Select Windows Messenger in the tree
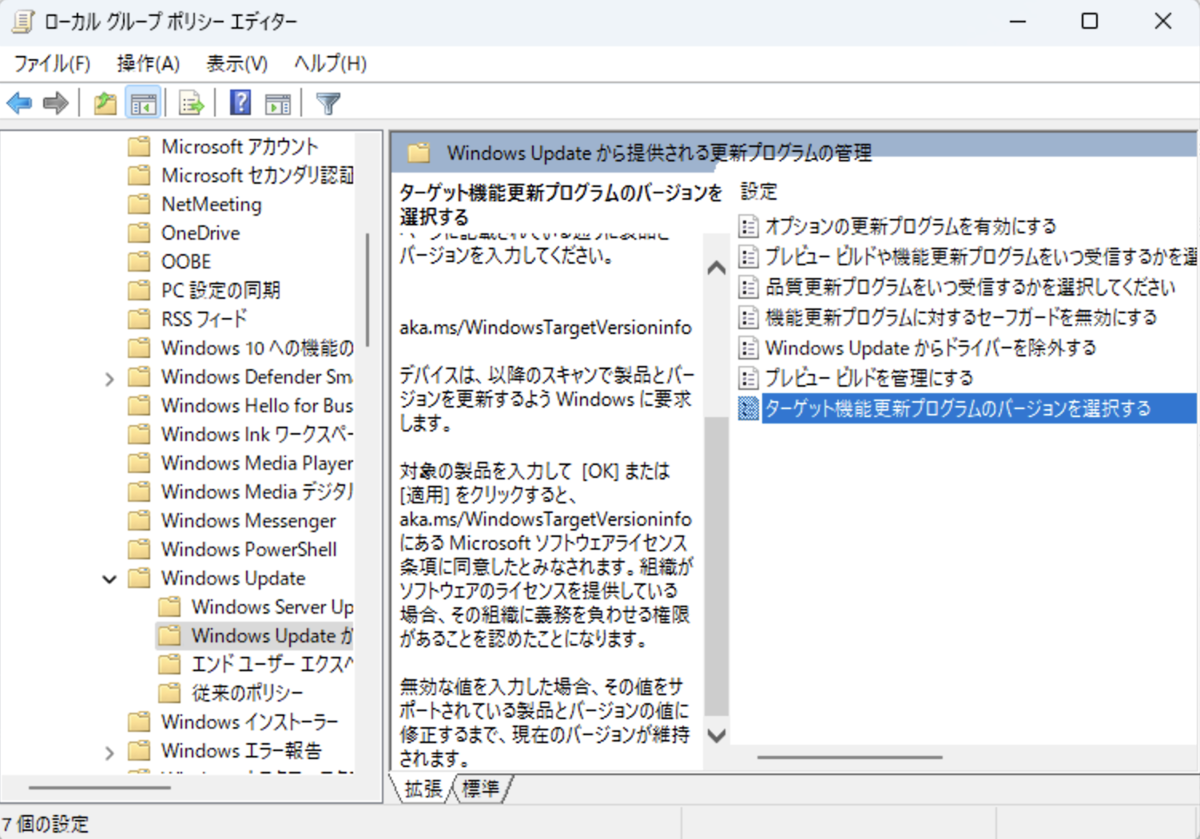Viewport: 1200px width, 839px height. click(249, 521)
